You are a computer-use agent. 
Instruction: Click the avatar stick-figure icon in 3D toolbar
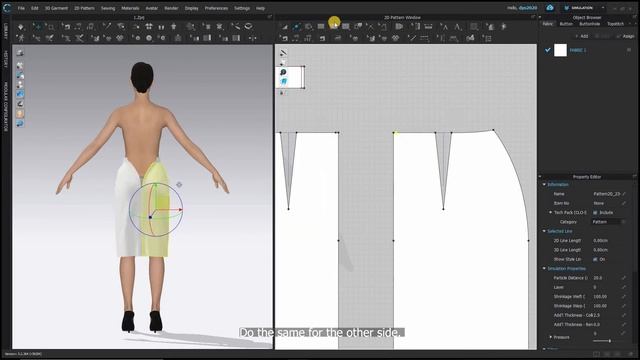point(20,38)
